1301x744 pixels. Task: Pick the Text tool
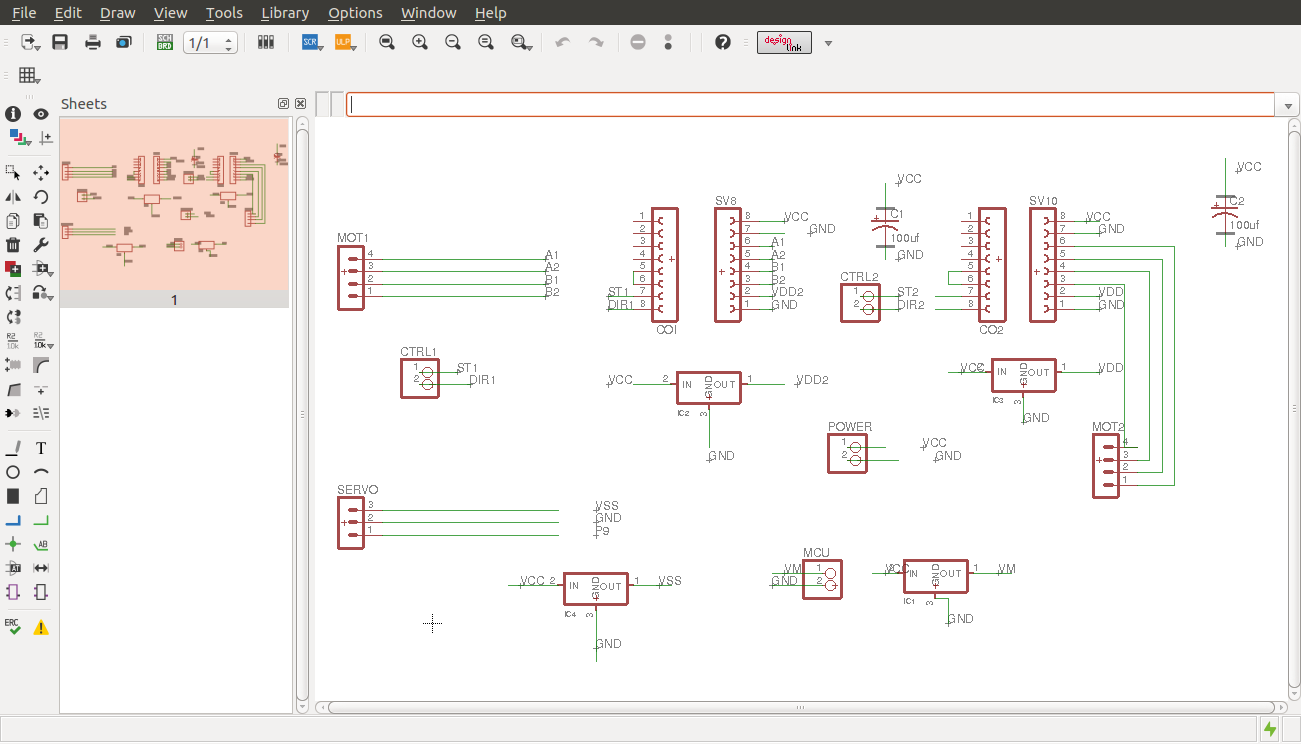click(41, 448)
